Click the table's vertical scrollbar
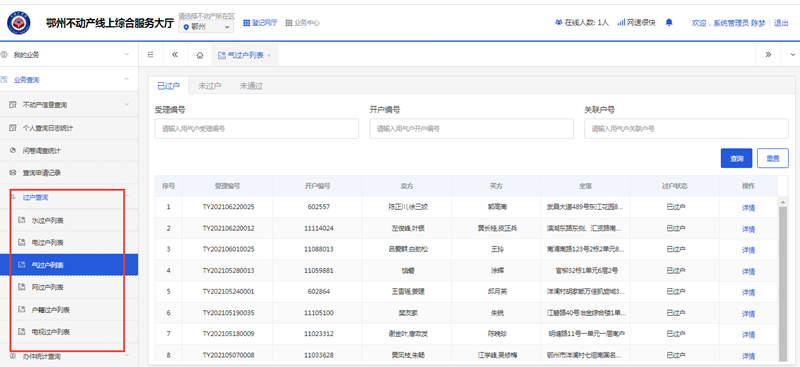The width and height of the screenshot is (800, 367). click(x=783, y=283)
